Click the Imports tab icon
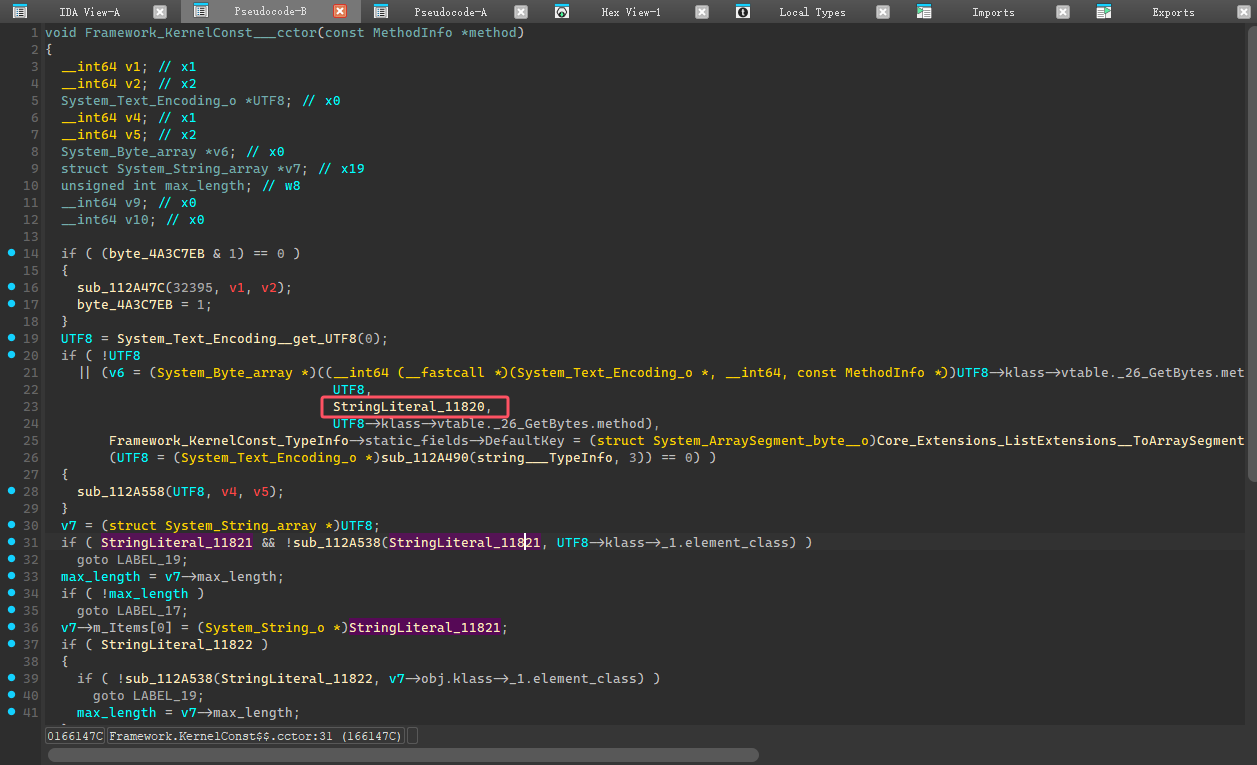 click(x=924, y=12)
